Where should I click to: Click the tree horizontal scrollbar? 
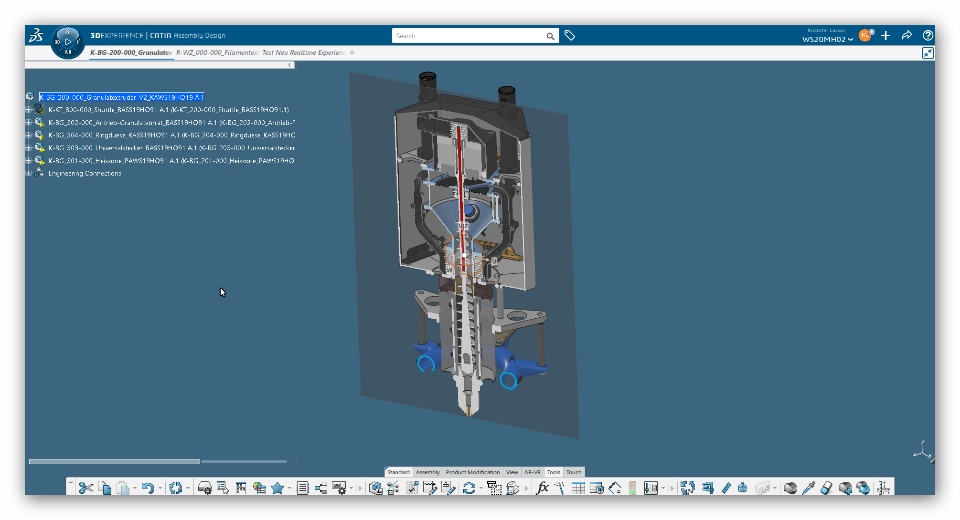point(114,461)
